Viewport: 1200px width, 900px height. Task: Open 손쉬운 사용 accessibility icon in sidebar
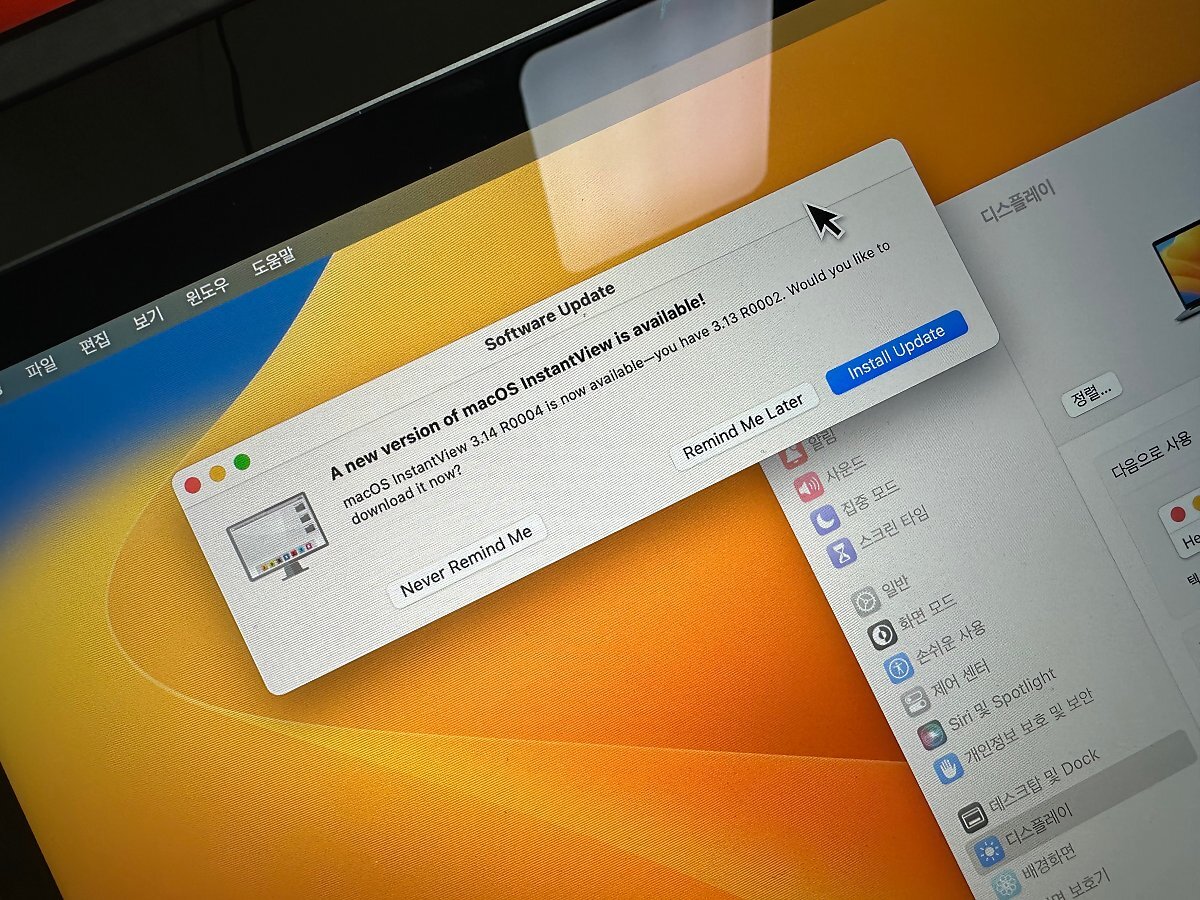click(x=898, y=666)
